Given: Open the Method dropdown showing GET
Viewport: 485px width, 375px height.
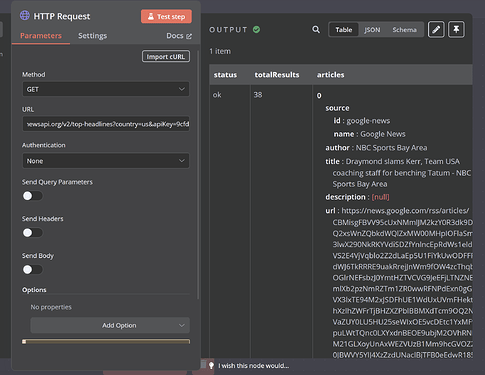Looking at the screenshot, I should coord(106,89).
